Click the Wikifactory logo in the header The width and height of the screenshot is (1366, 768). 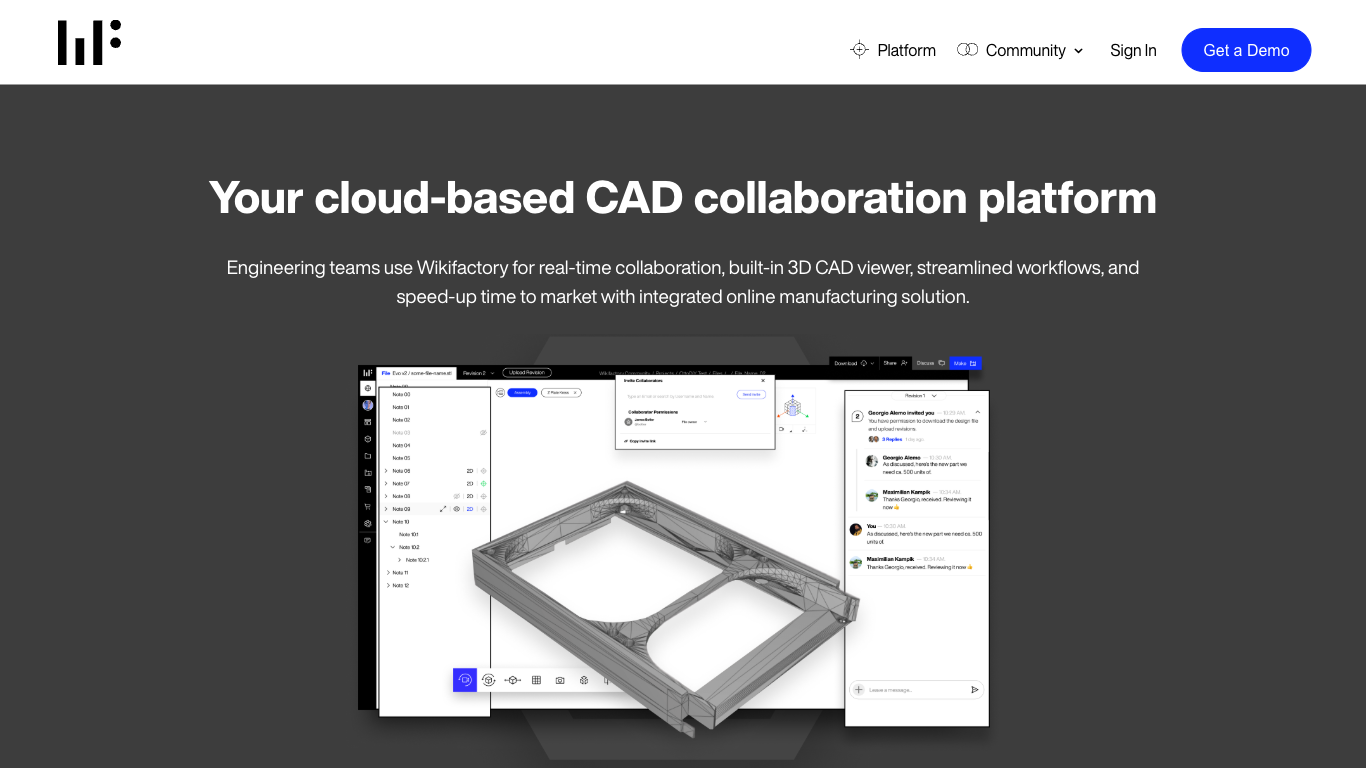click(x=89, y=43)
